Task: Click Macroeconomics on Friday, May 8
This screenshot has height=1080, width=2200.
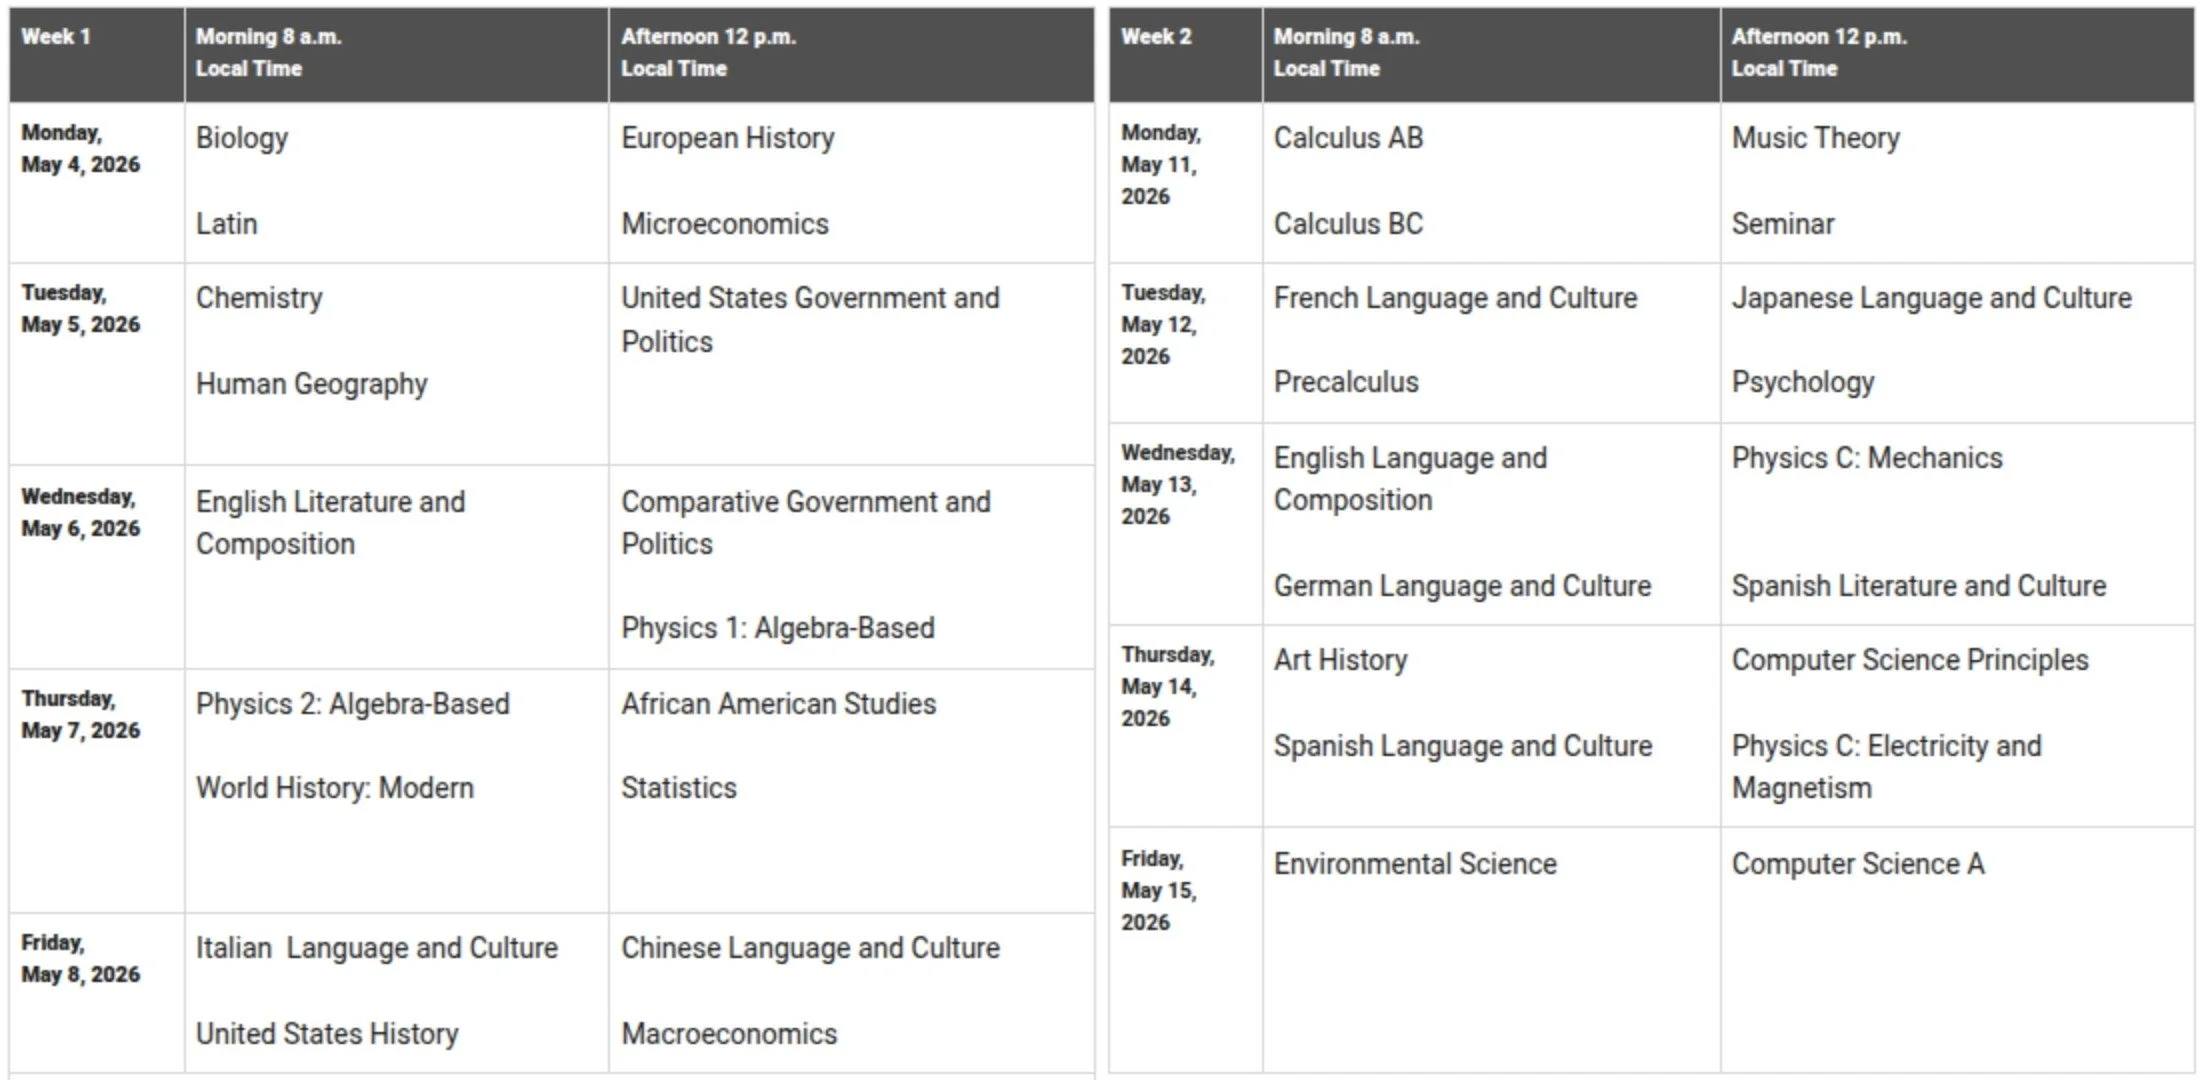Action: point(729,1034)
